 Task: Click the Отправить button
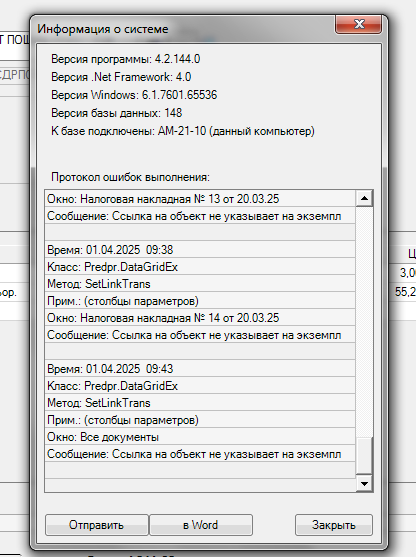(x=97, y=525)
